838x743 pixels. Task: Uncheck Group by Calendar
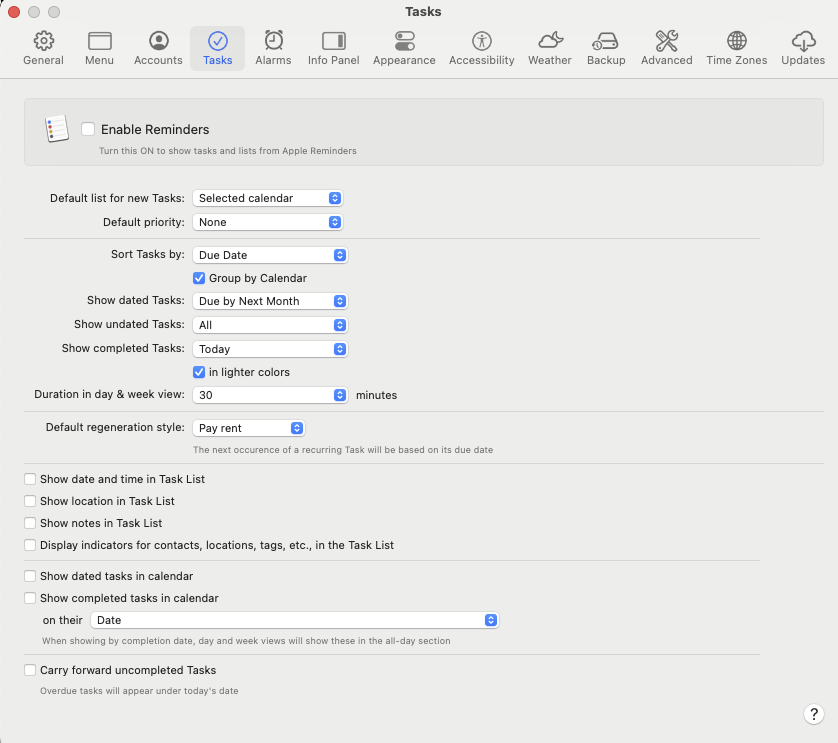tap(199, 278)
